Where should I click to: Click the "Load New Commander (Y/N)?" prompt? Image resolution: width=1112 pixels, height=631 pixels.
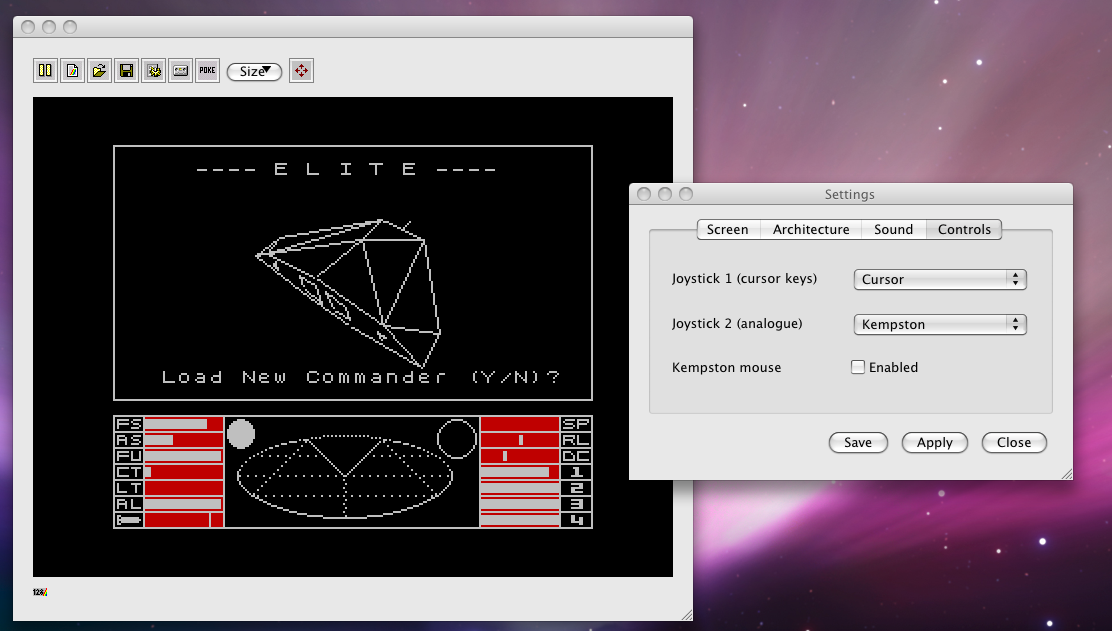click(x=361, y=377)
